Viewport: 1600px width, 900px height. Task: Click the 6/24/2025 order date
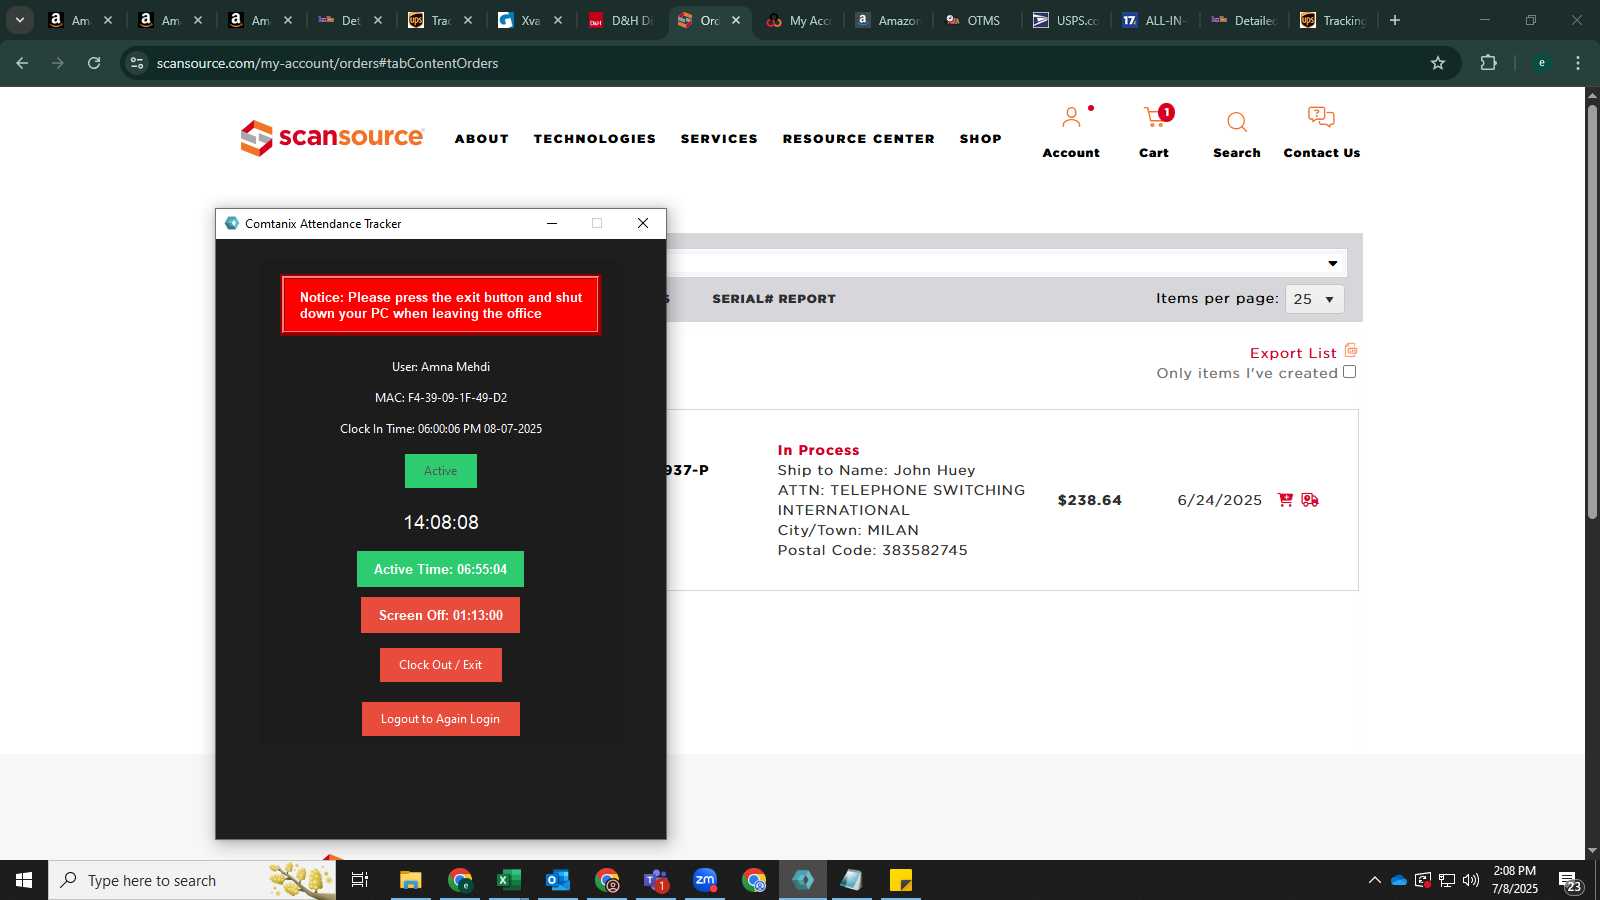pyautogui.click(x=1219, y=500)
